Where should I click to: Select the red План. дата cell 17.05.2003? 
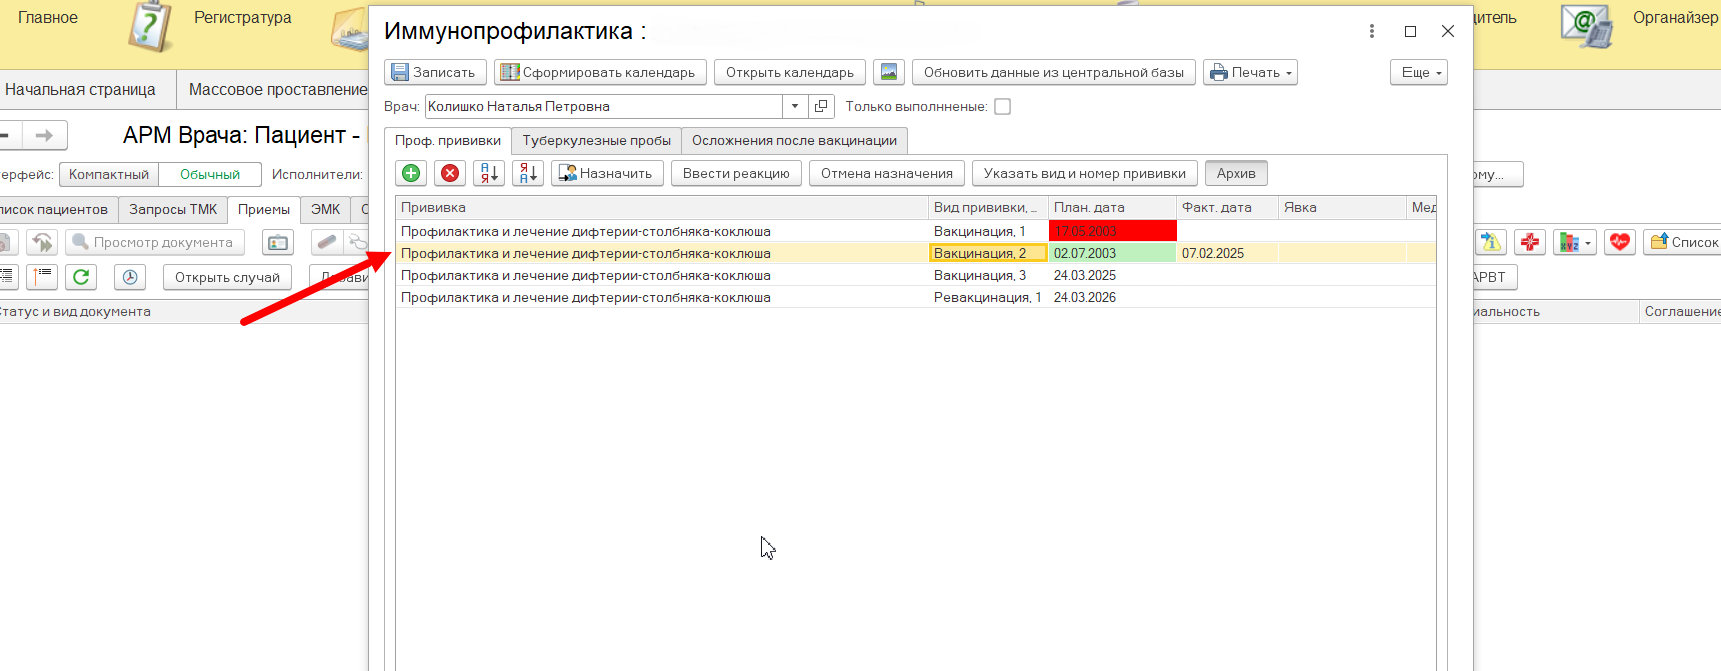coord(1112,231)
